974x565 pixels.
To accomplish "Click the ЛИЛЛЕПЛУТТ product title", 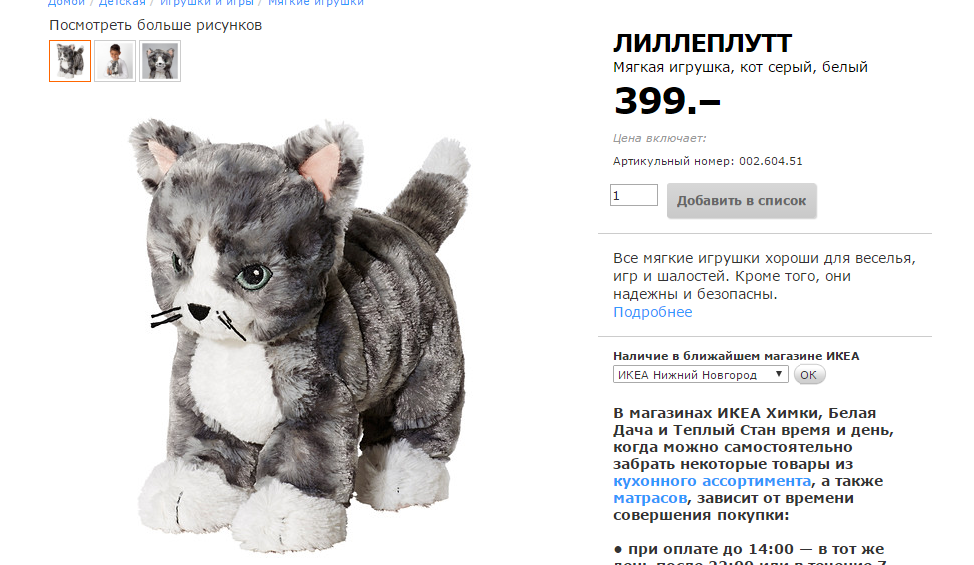I will pyautogui.click(x=703, y=43).
